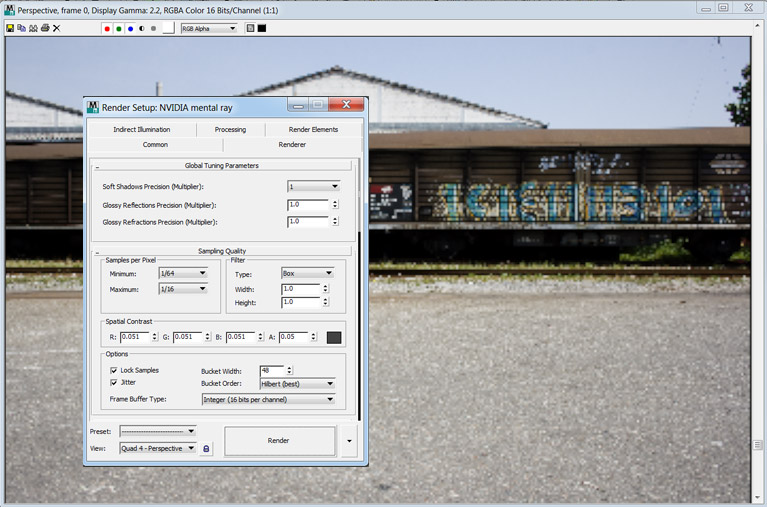Toggle the monochrome gray dot button
Screen dimensions: 767x507
(154, 29)
